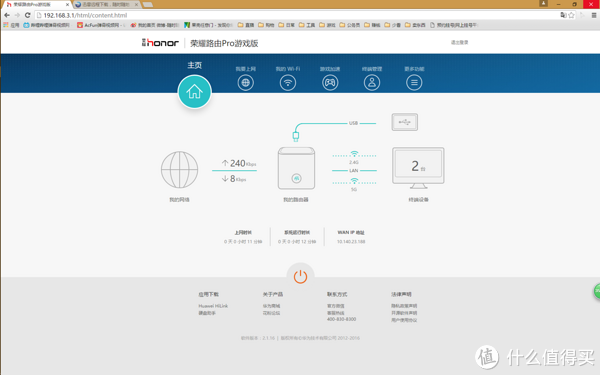Screen dimensions: 600x375
Task: Click the 400-830-8300 hotline number
Action: pyautogui.click(x=341, y=319)
